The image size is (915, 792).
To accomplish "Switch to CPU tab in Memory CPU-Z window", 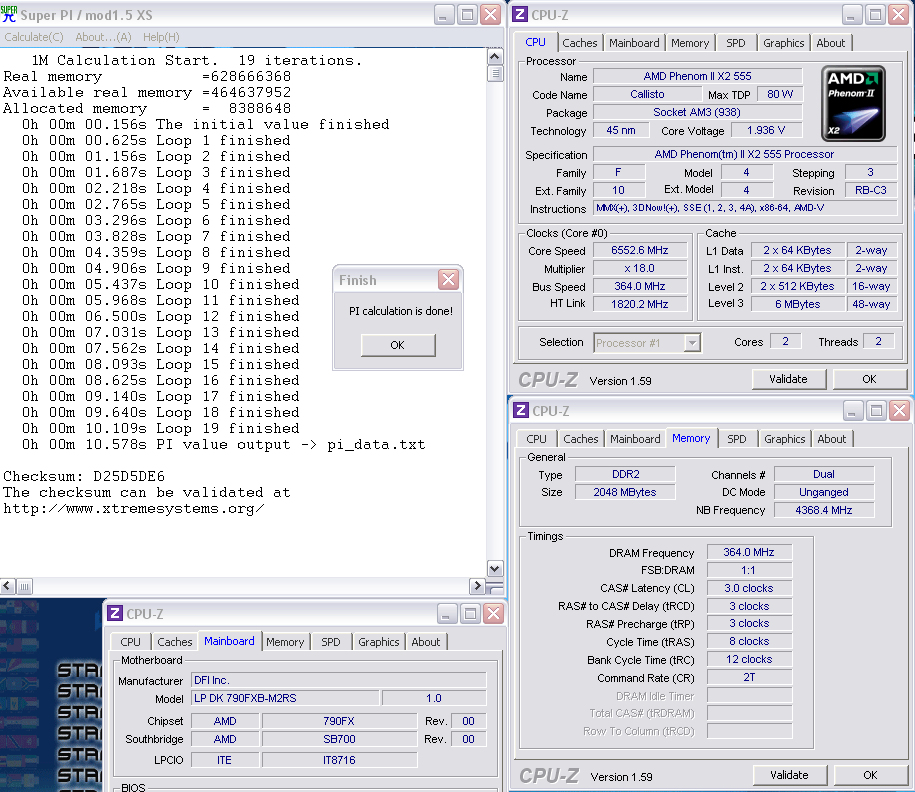I will pyautogui.click(x=536, y=439).
